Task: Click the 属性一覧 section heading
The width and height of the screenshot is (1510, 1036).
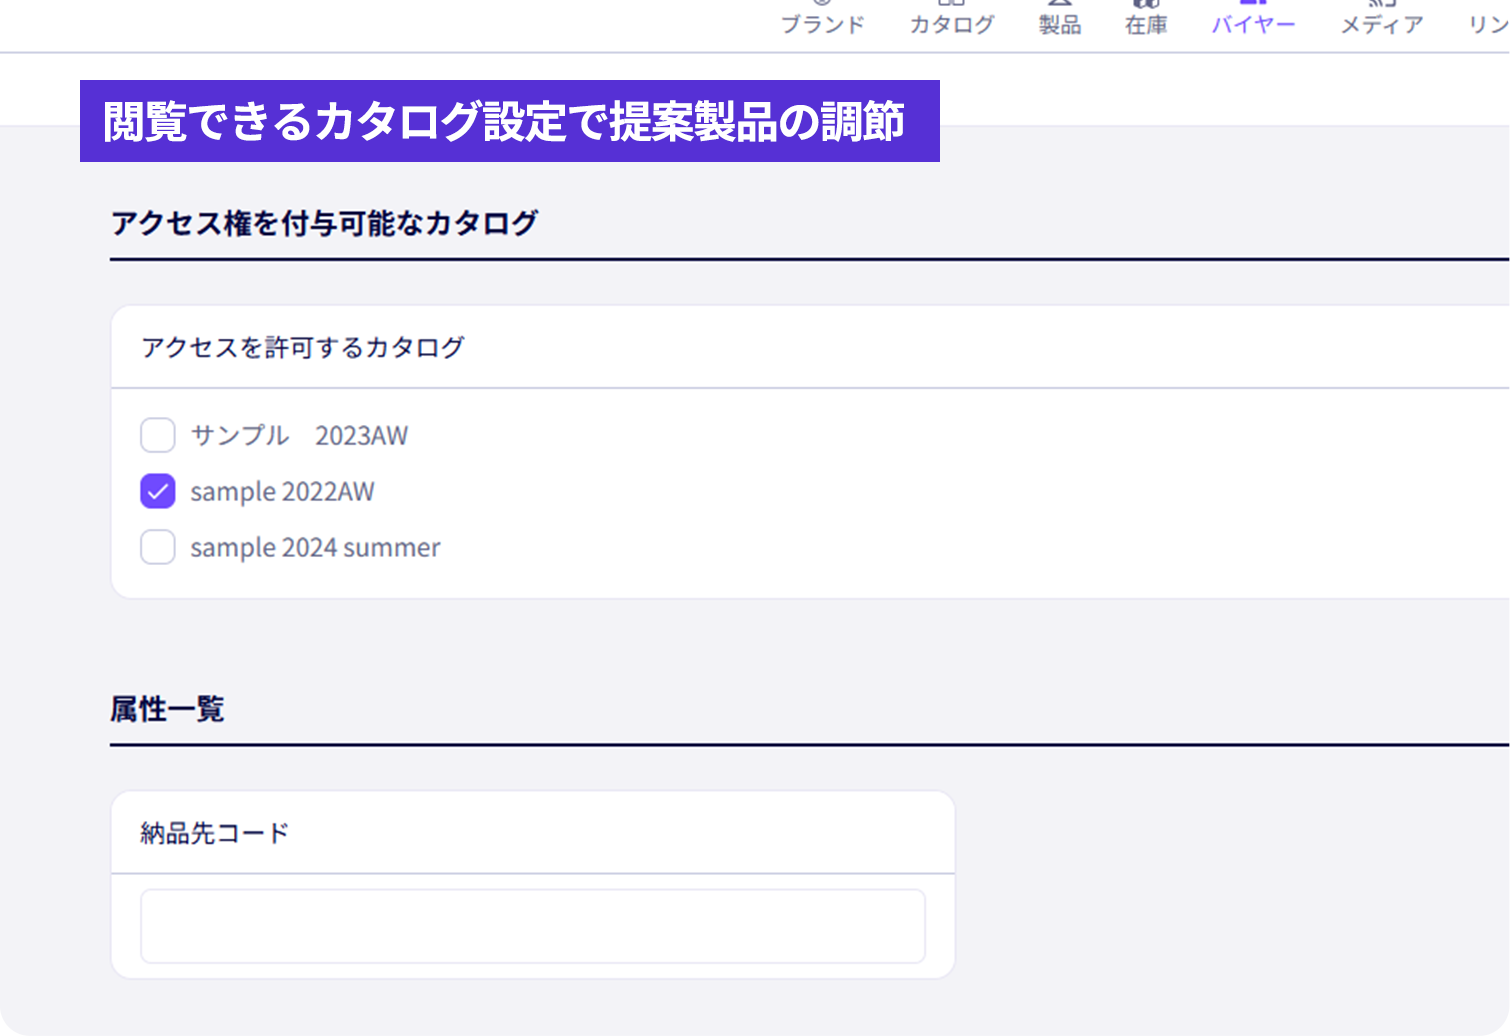Action: coord(167,709)
